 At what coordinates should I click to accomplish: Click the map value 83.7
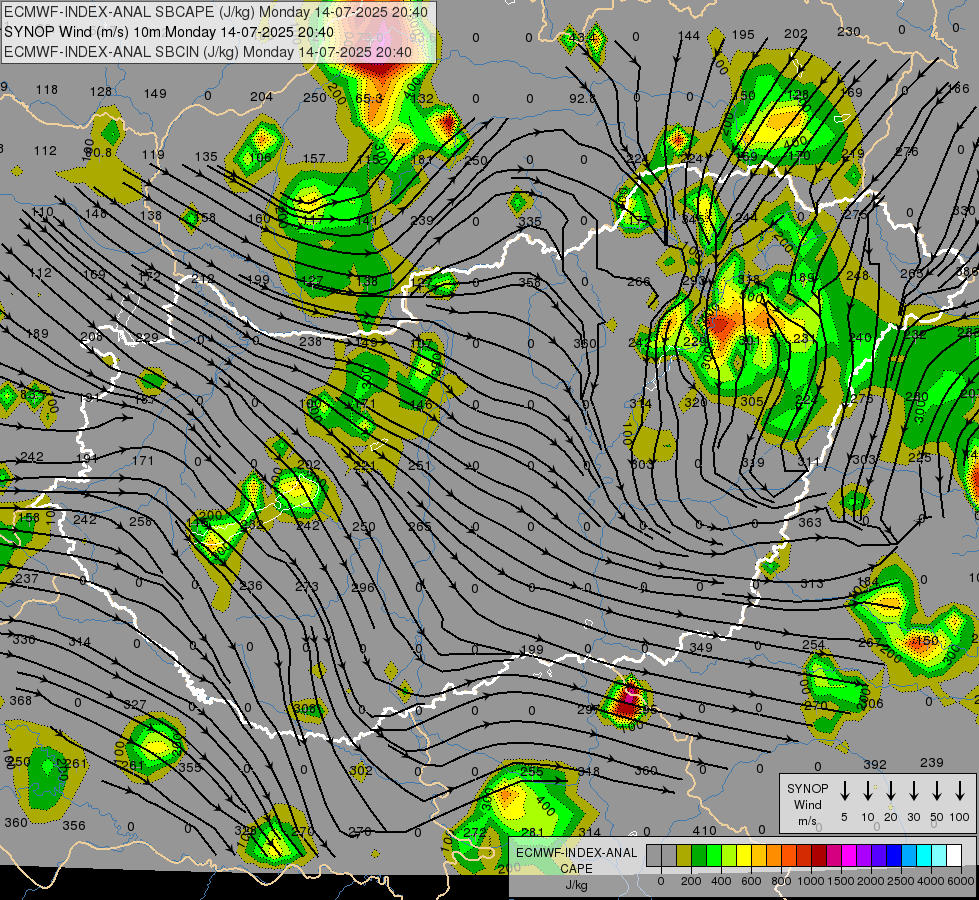(x=33, y=394)
